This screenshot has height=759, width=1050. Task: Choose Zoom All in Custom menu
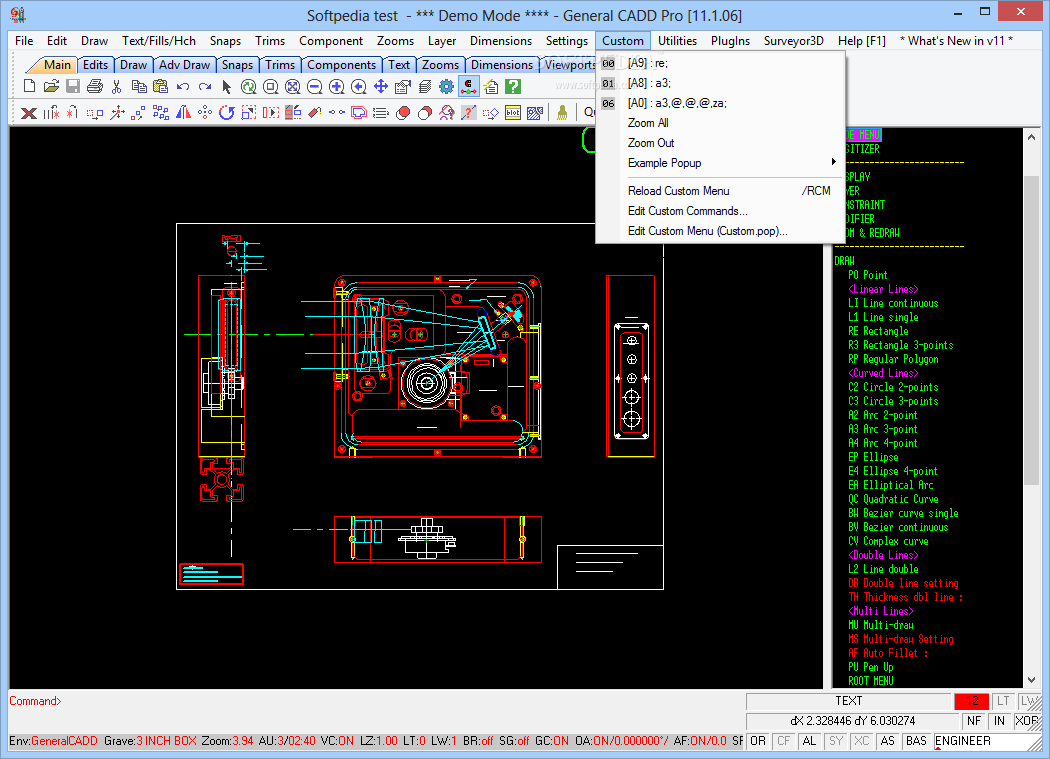(720, 123)
